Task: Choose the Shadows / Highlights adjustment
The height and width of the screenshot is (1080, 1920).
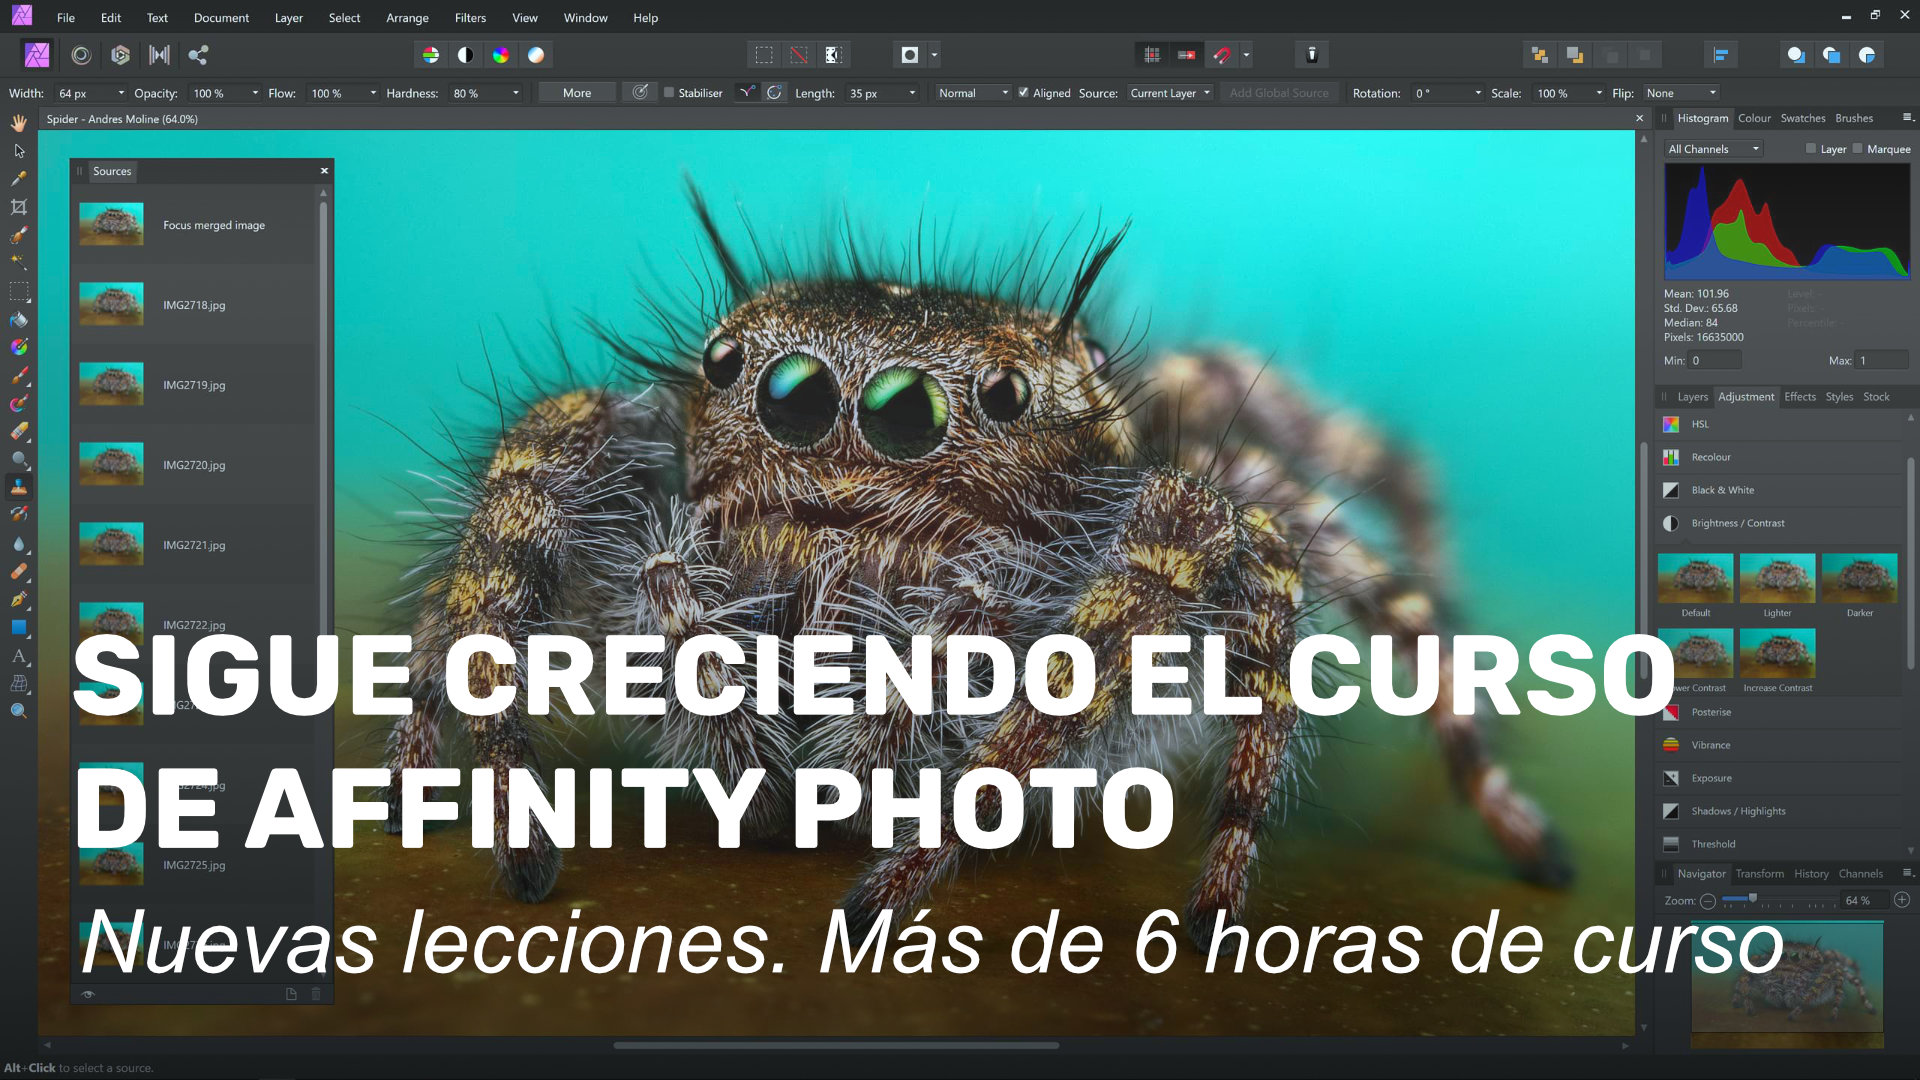Action: click(x=1780, y=811)
